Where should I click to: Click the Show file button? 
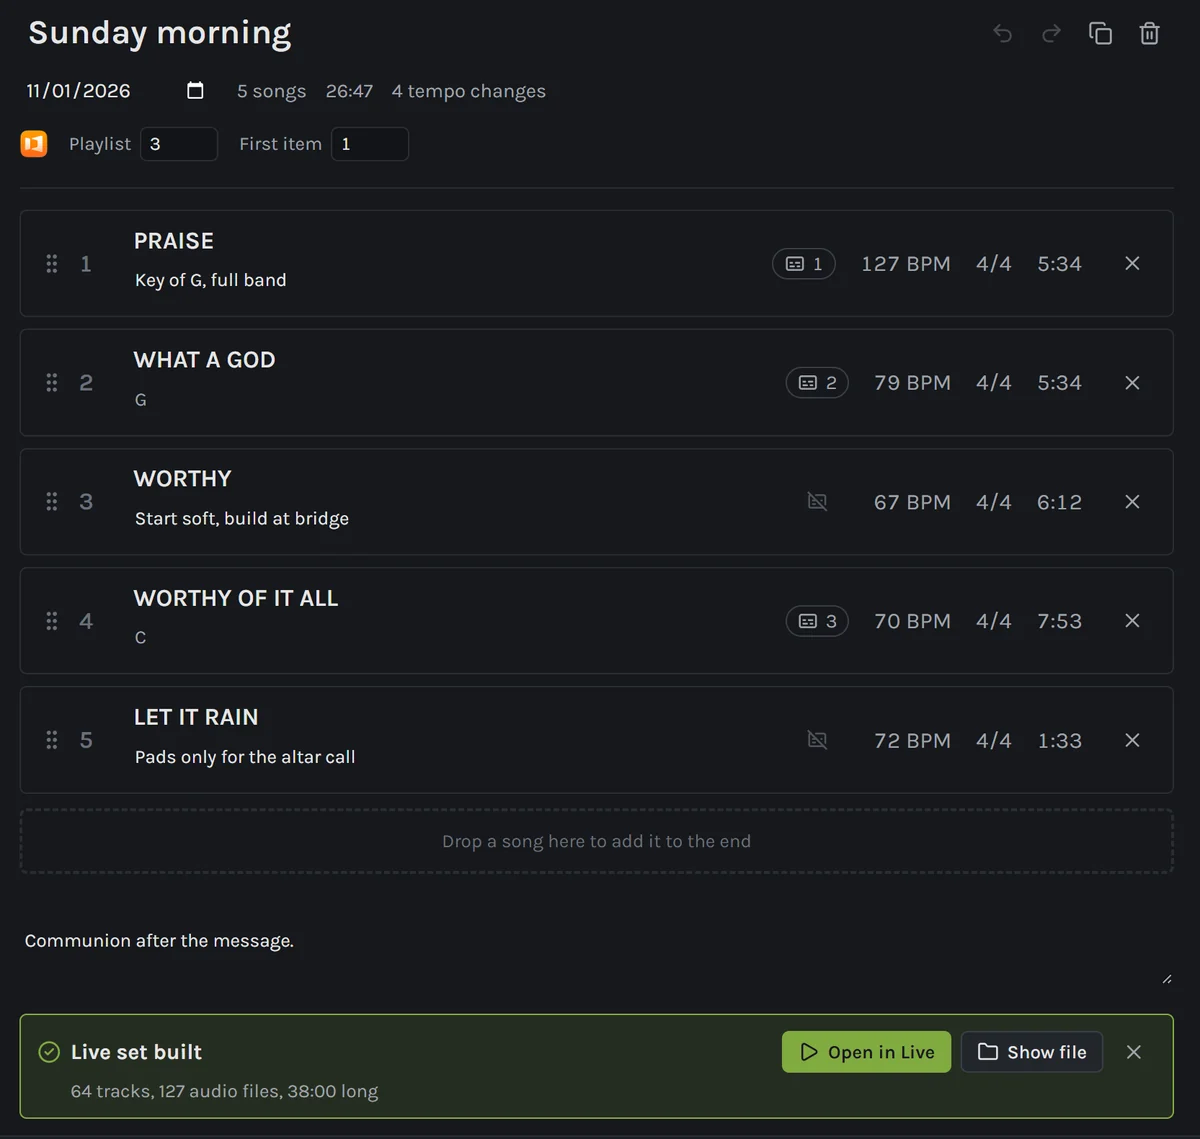pos(1032,1052)
